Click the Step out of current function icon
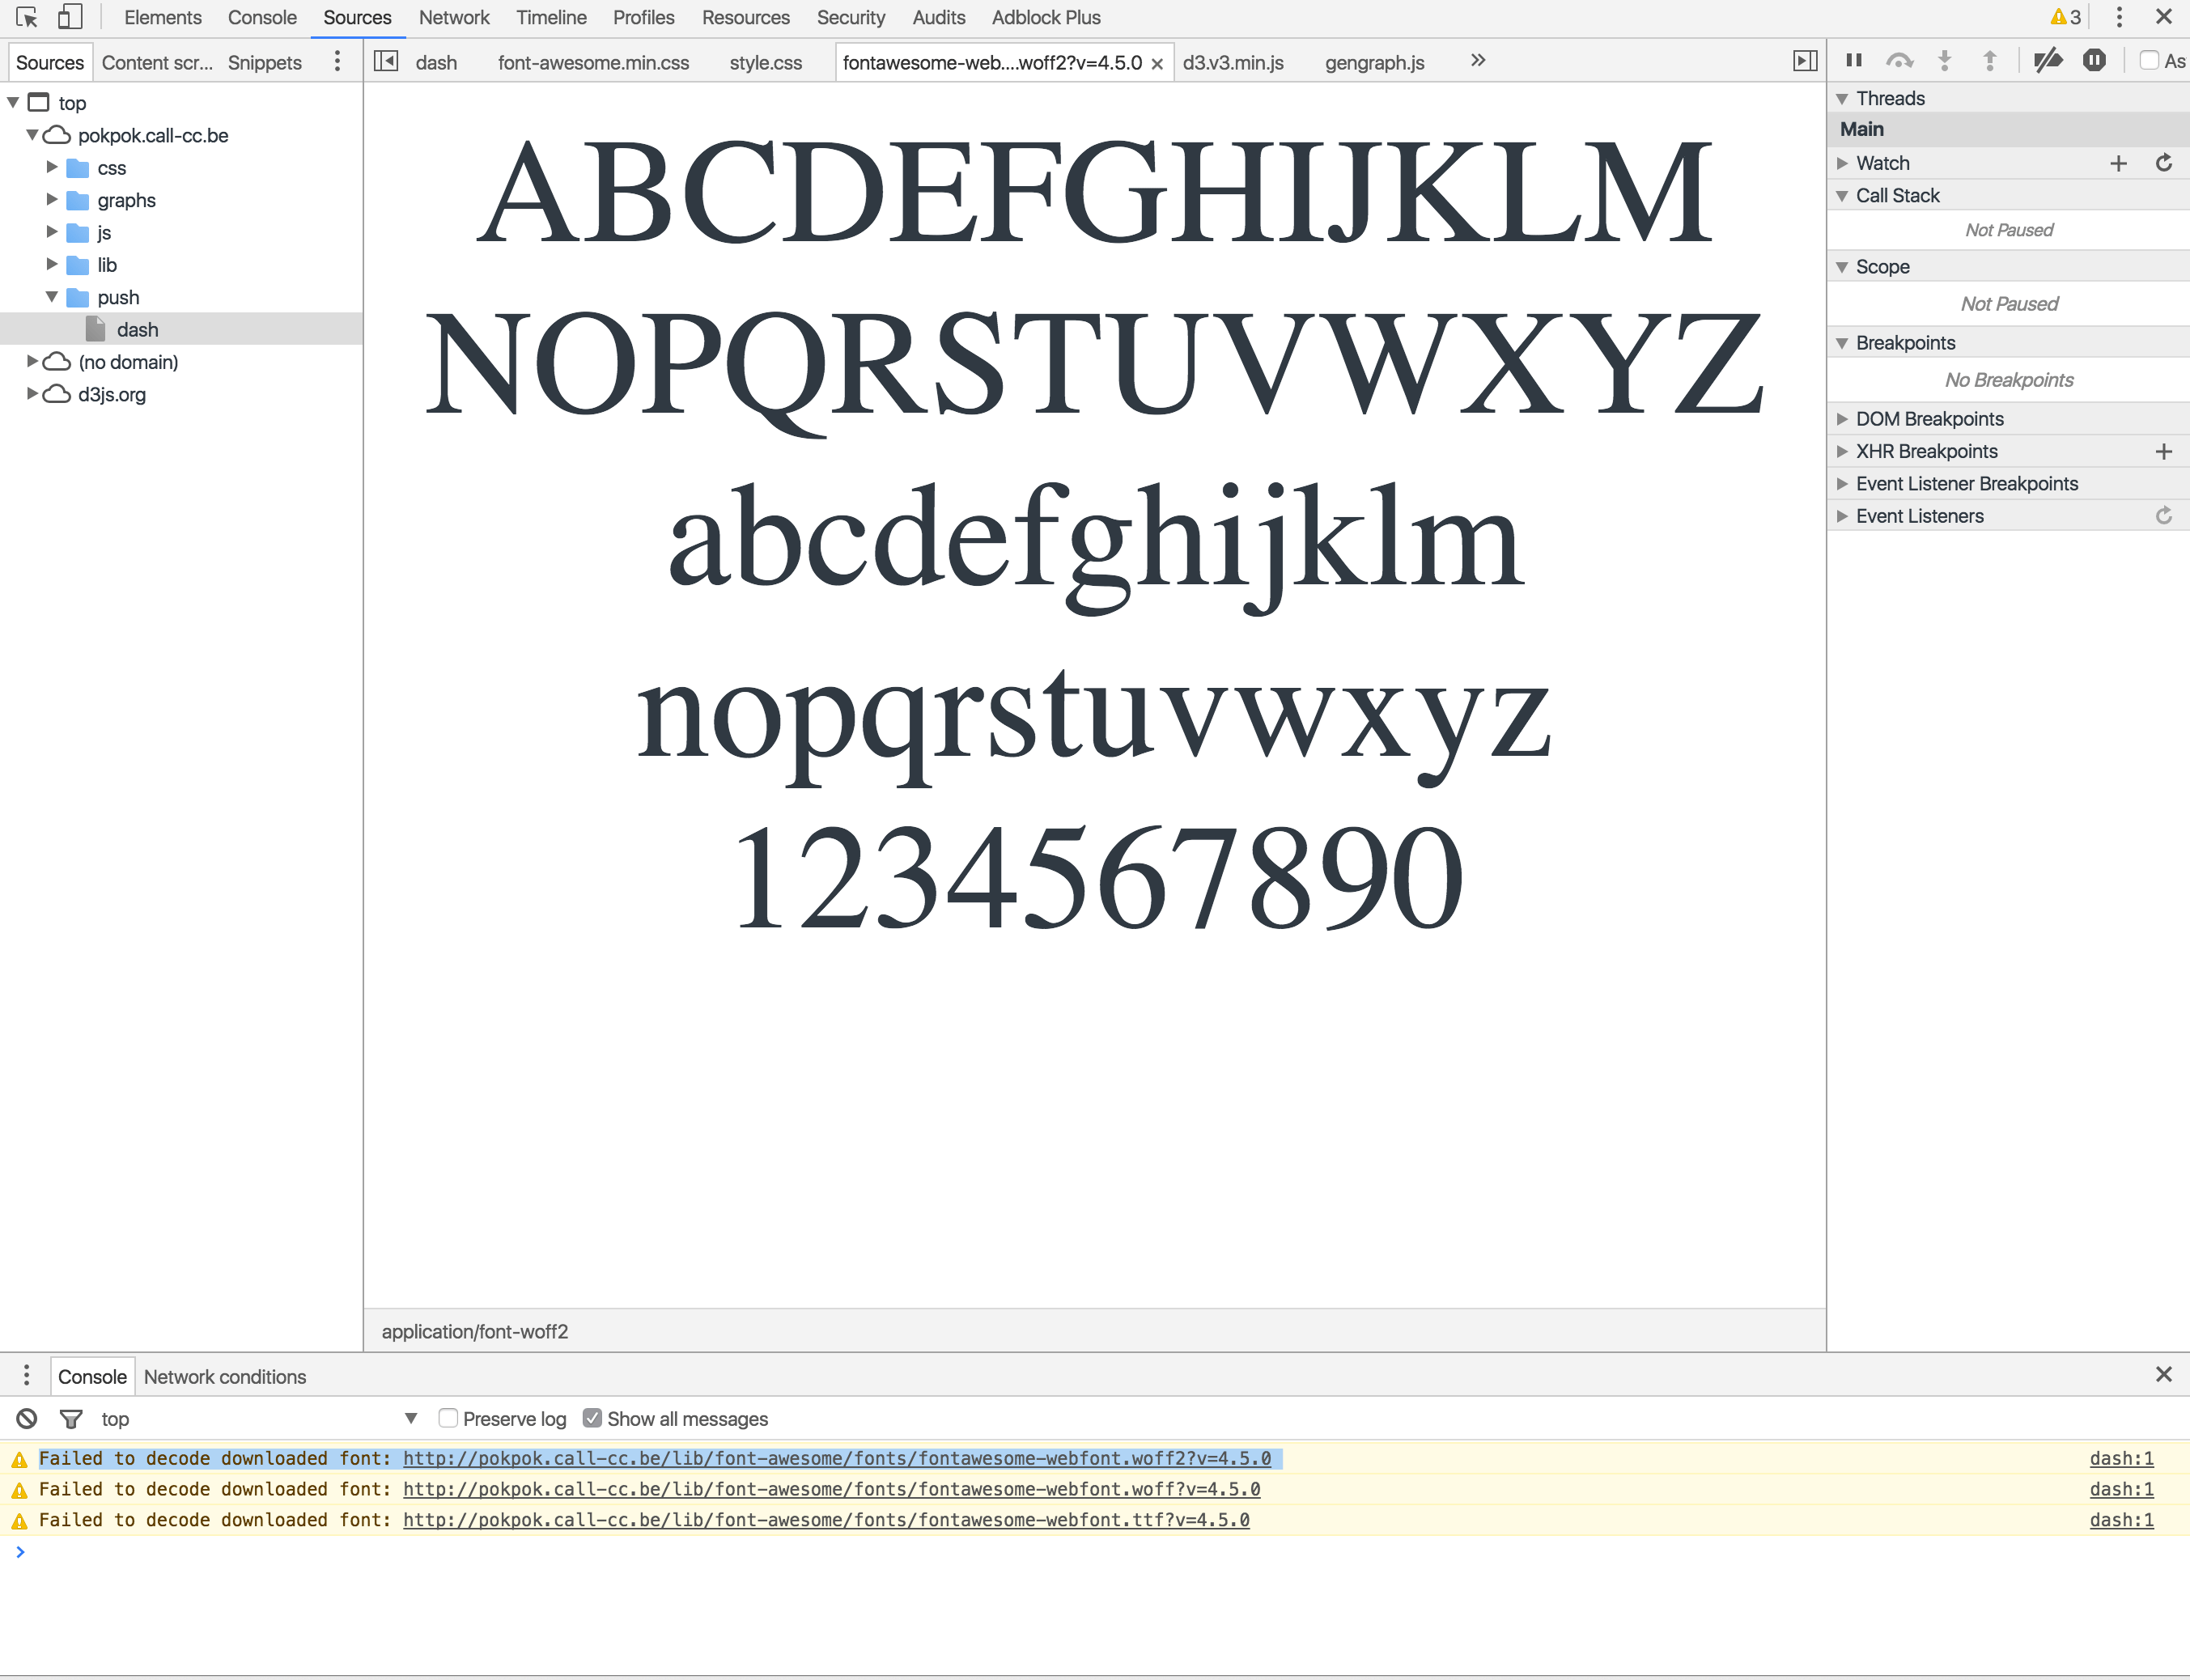The width and height of the screenshot is (2190, 1680). [1990, 60]
